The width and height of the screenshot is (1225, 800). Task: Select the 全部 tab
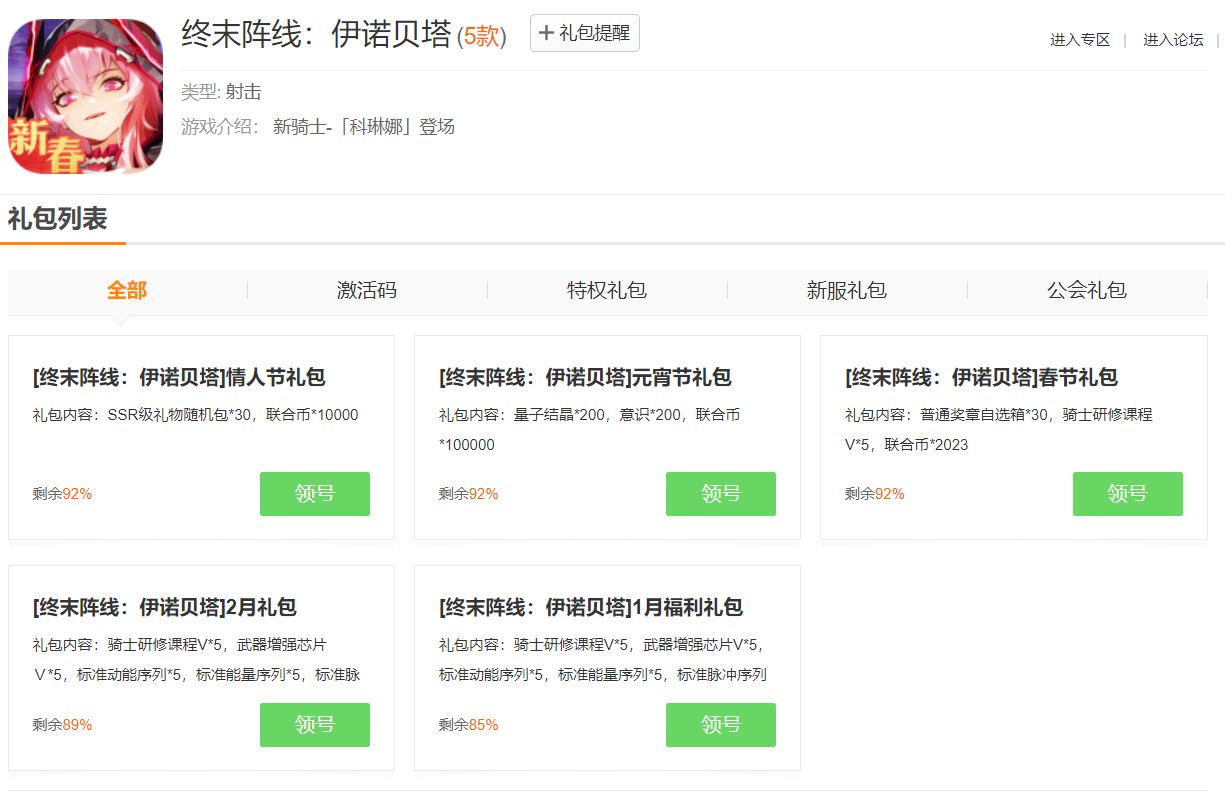(127, 290)
